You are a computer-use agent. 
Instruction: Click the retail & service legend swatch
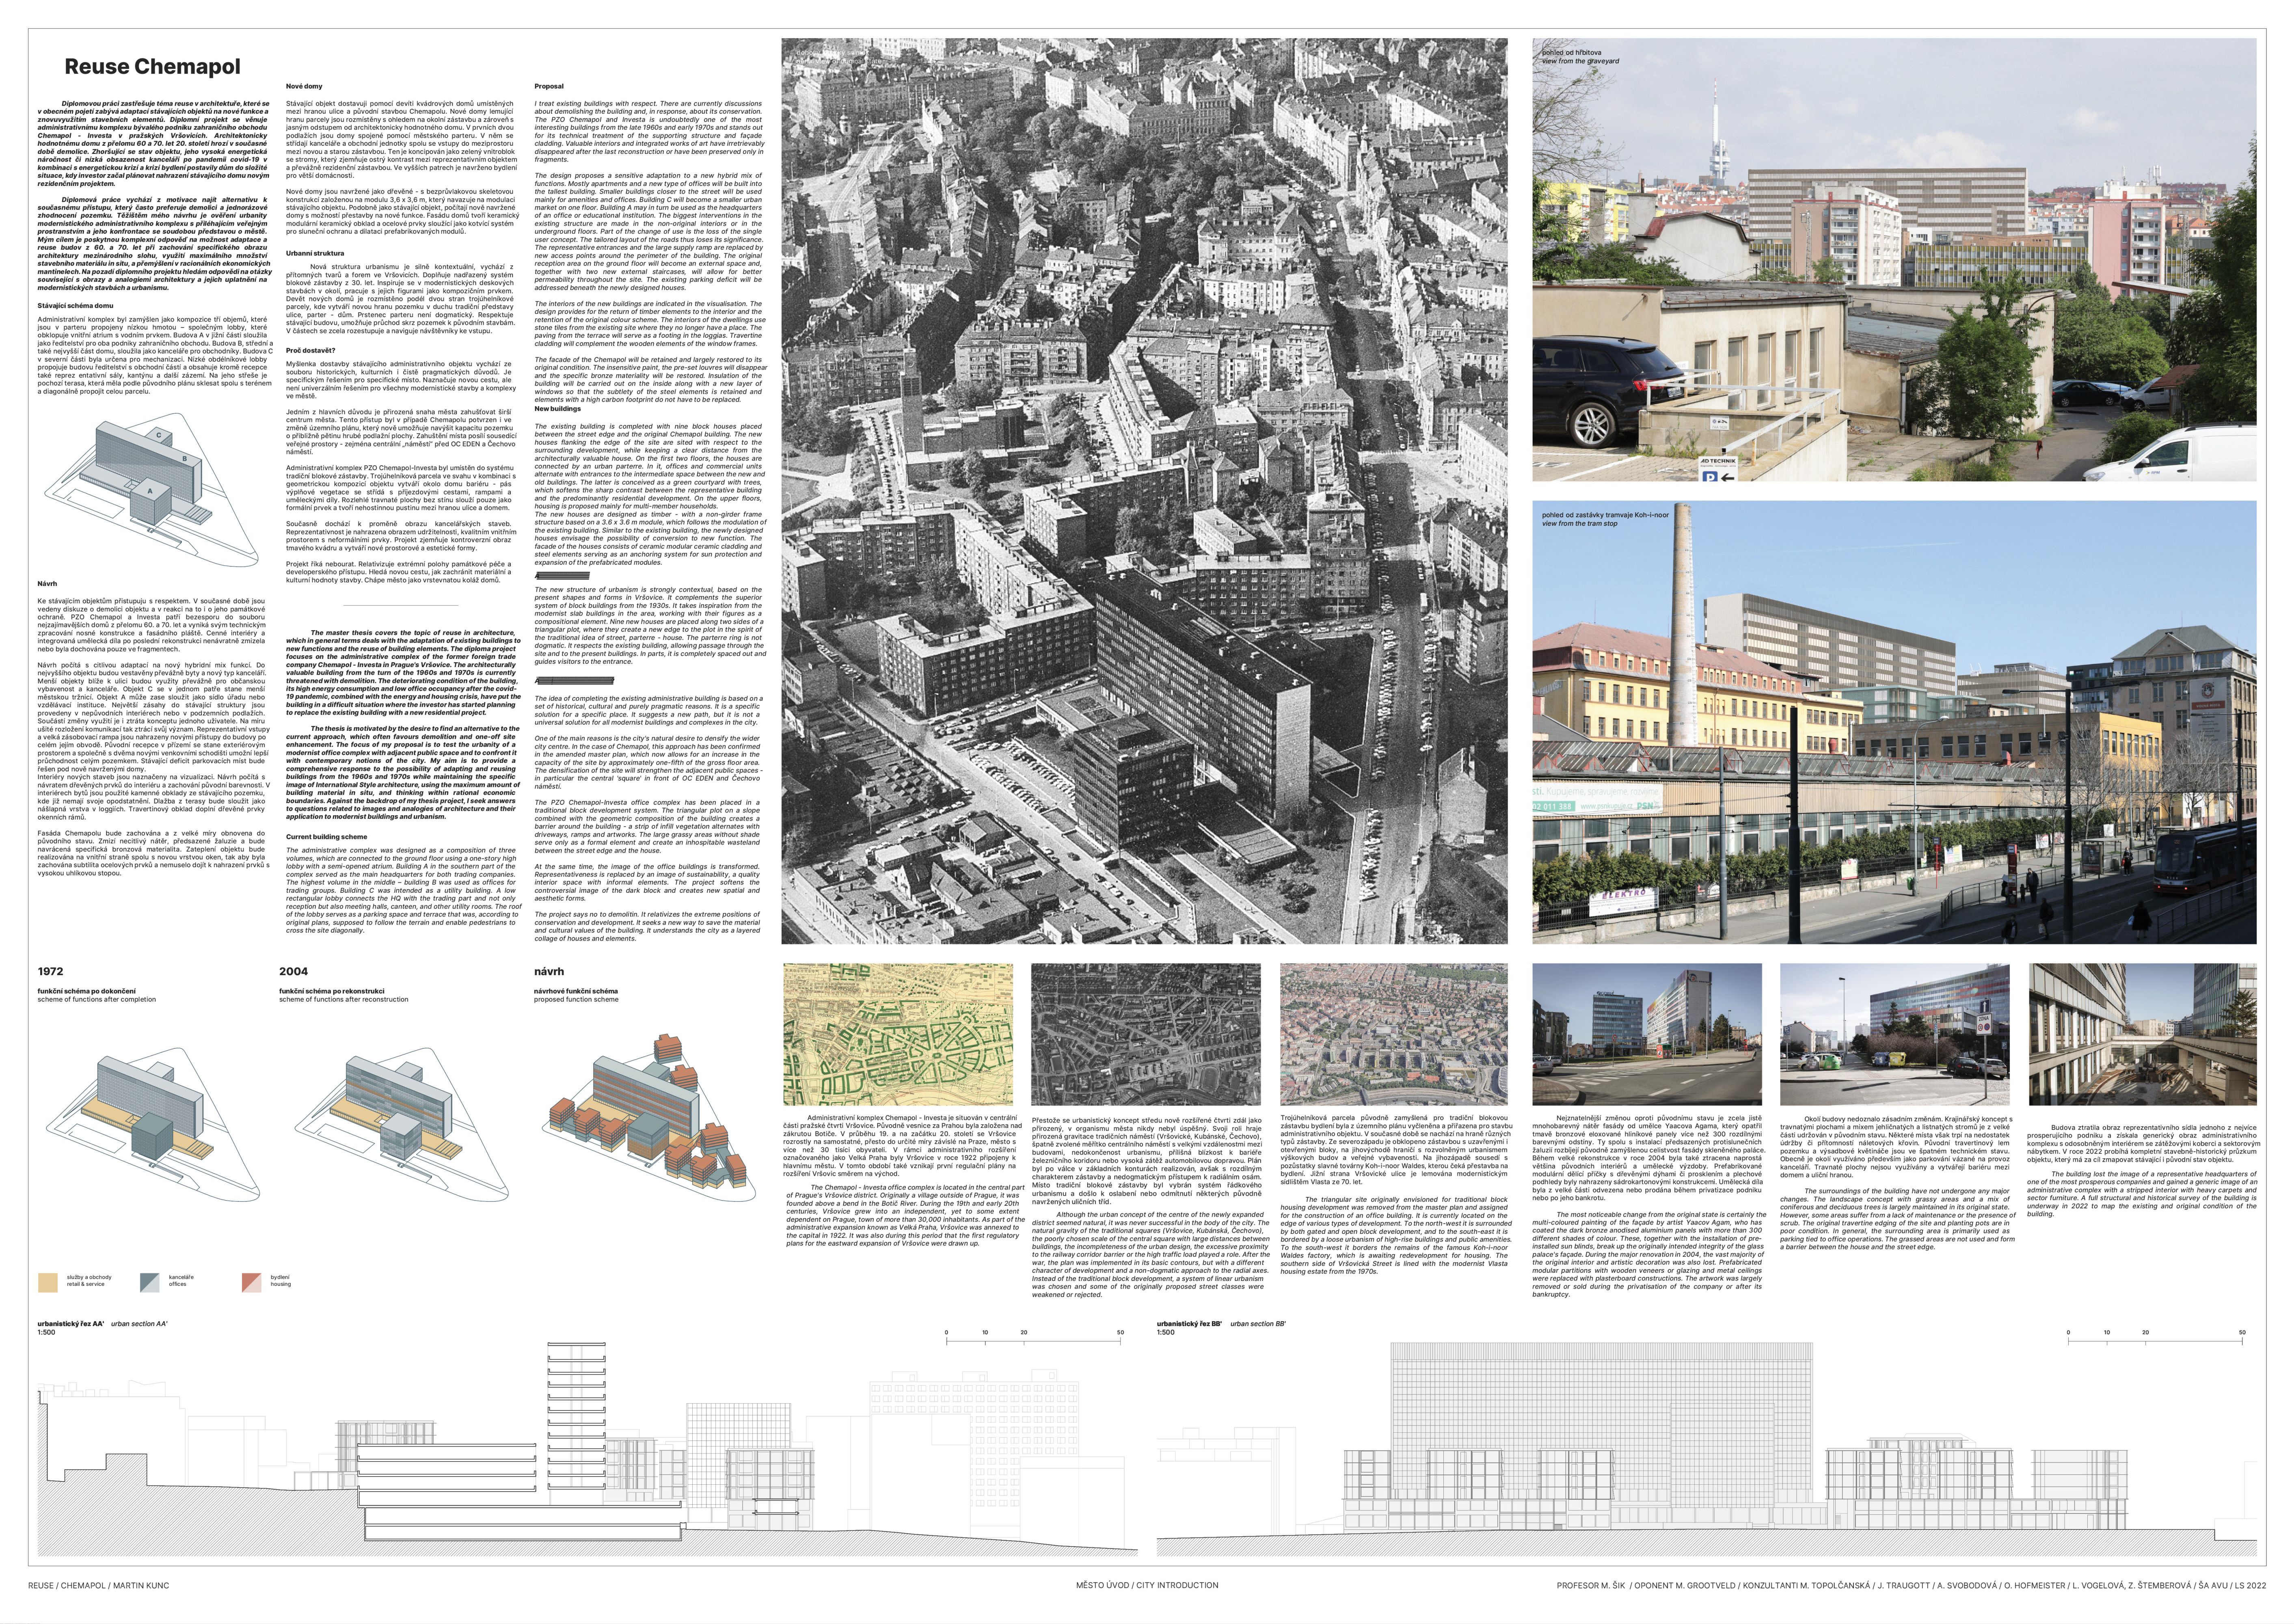pyautogui.click(x=48, y=1282)
